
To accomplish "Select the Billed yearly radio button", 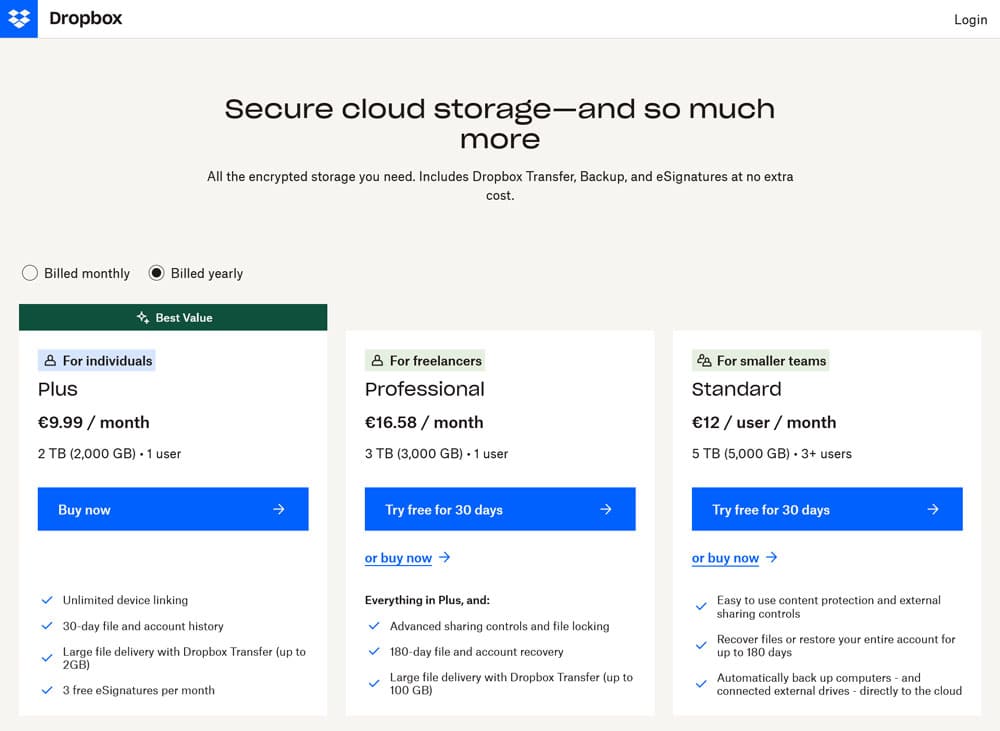I will pos(157,273).
